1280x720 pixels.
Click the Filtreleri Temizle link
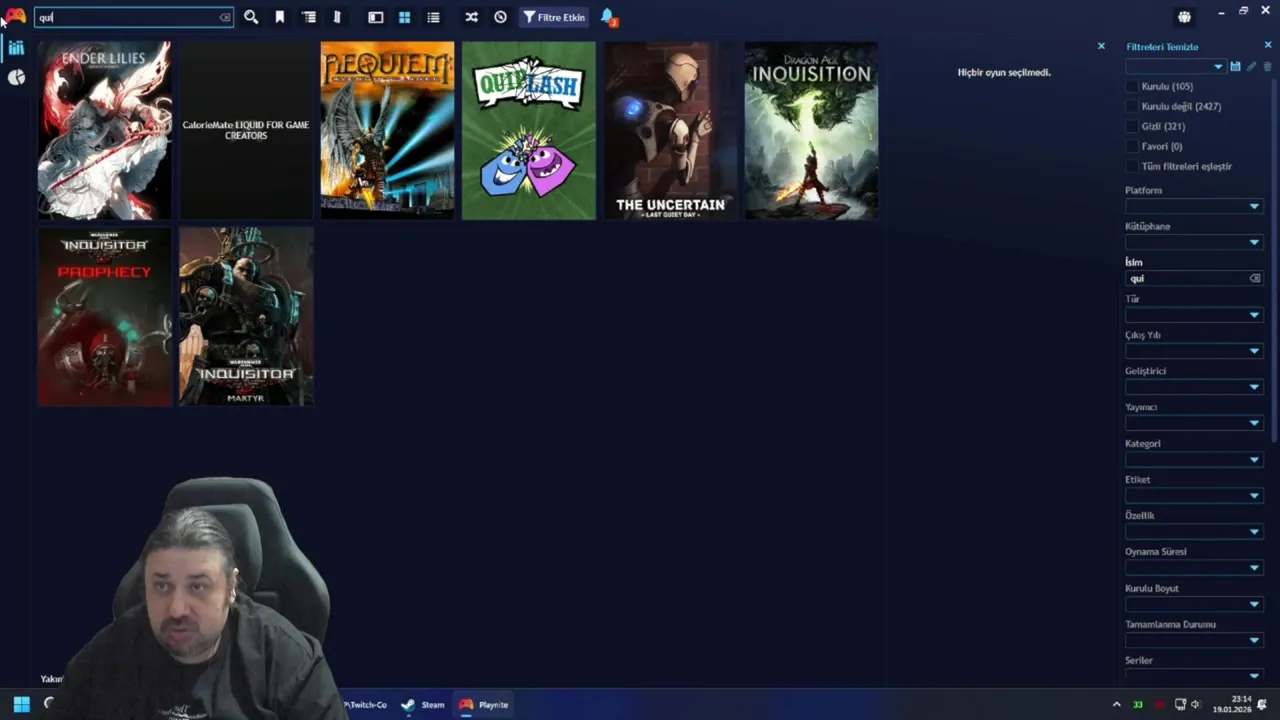pyautogui.click(x=1162, y=47)
